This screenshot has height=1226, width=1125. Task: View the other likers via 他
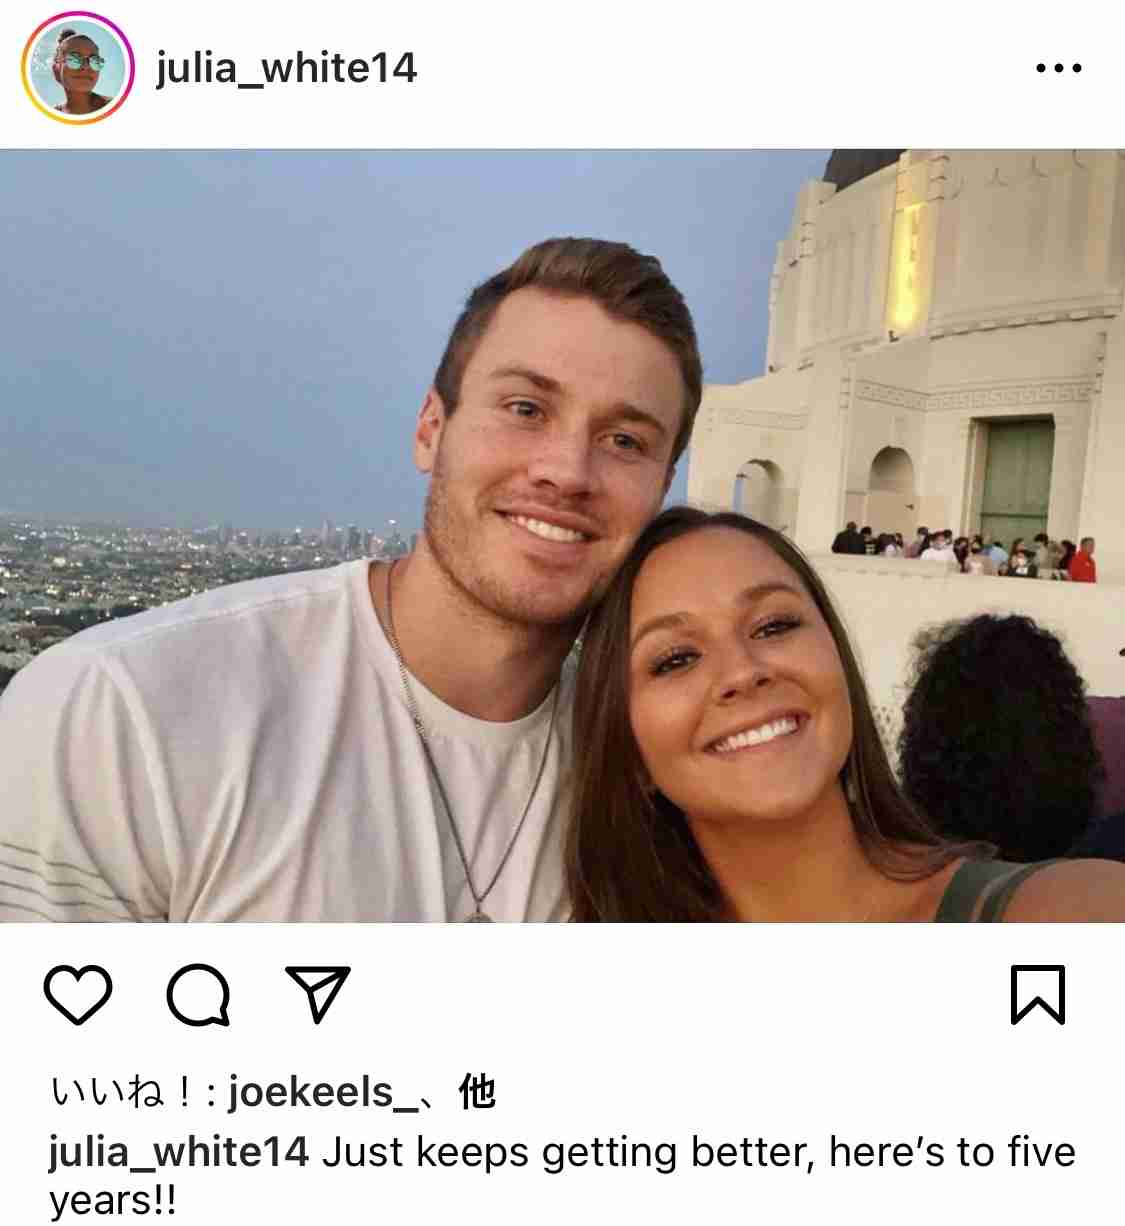[477, 1092]
